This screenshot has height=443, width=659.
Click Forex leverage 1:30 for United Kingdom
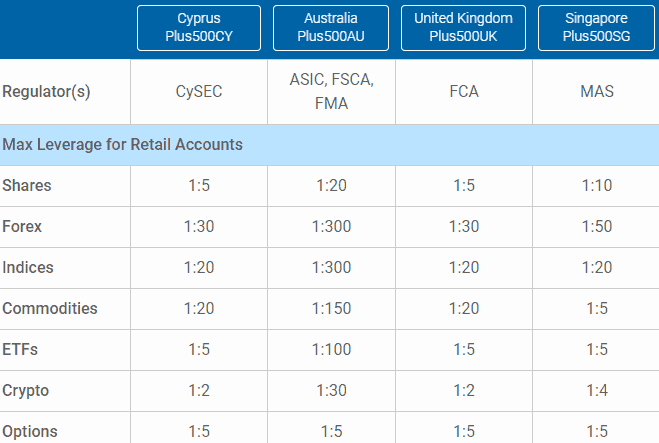point(464,227)
